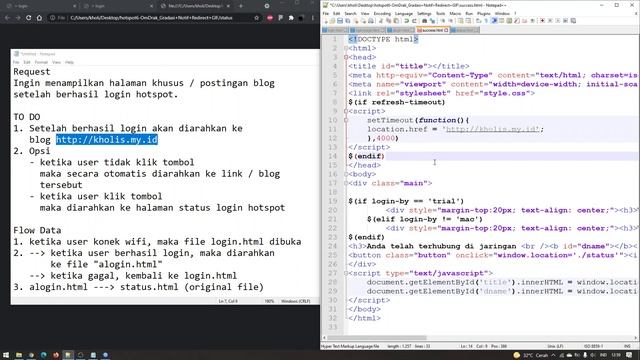Click the DOCTYPE html line
The height and width of the screenshot is (360, 640).
tap(383, 39)
